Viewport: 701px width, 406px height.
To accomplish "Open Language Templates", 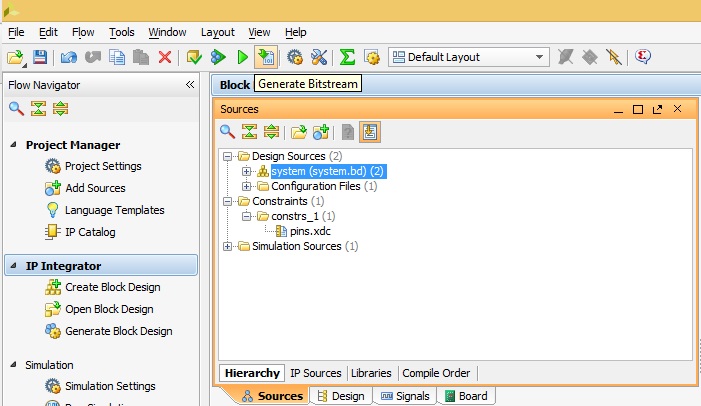I will coord(105,210).
